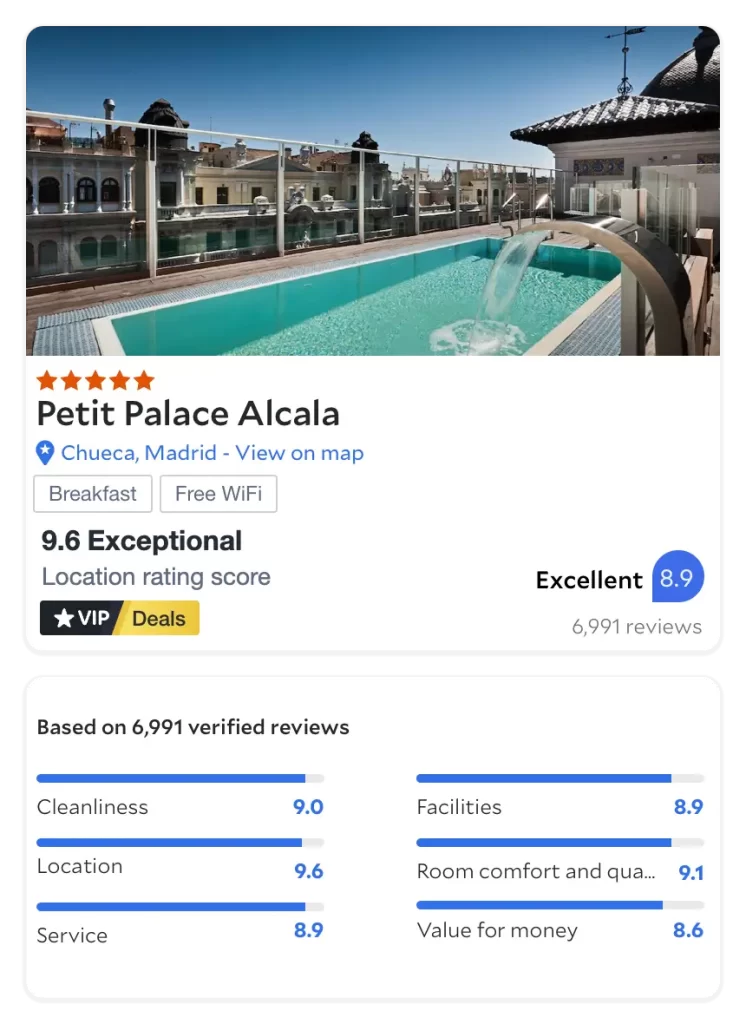
Task: Select the Breakfast amenity tag
Action: (93, 494)
